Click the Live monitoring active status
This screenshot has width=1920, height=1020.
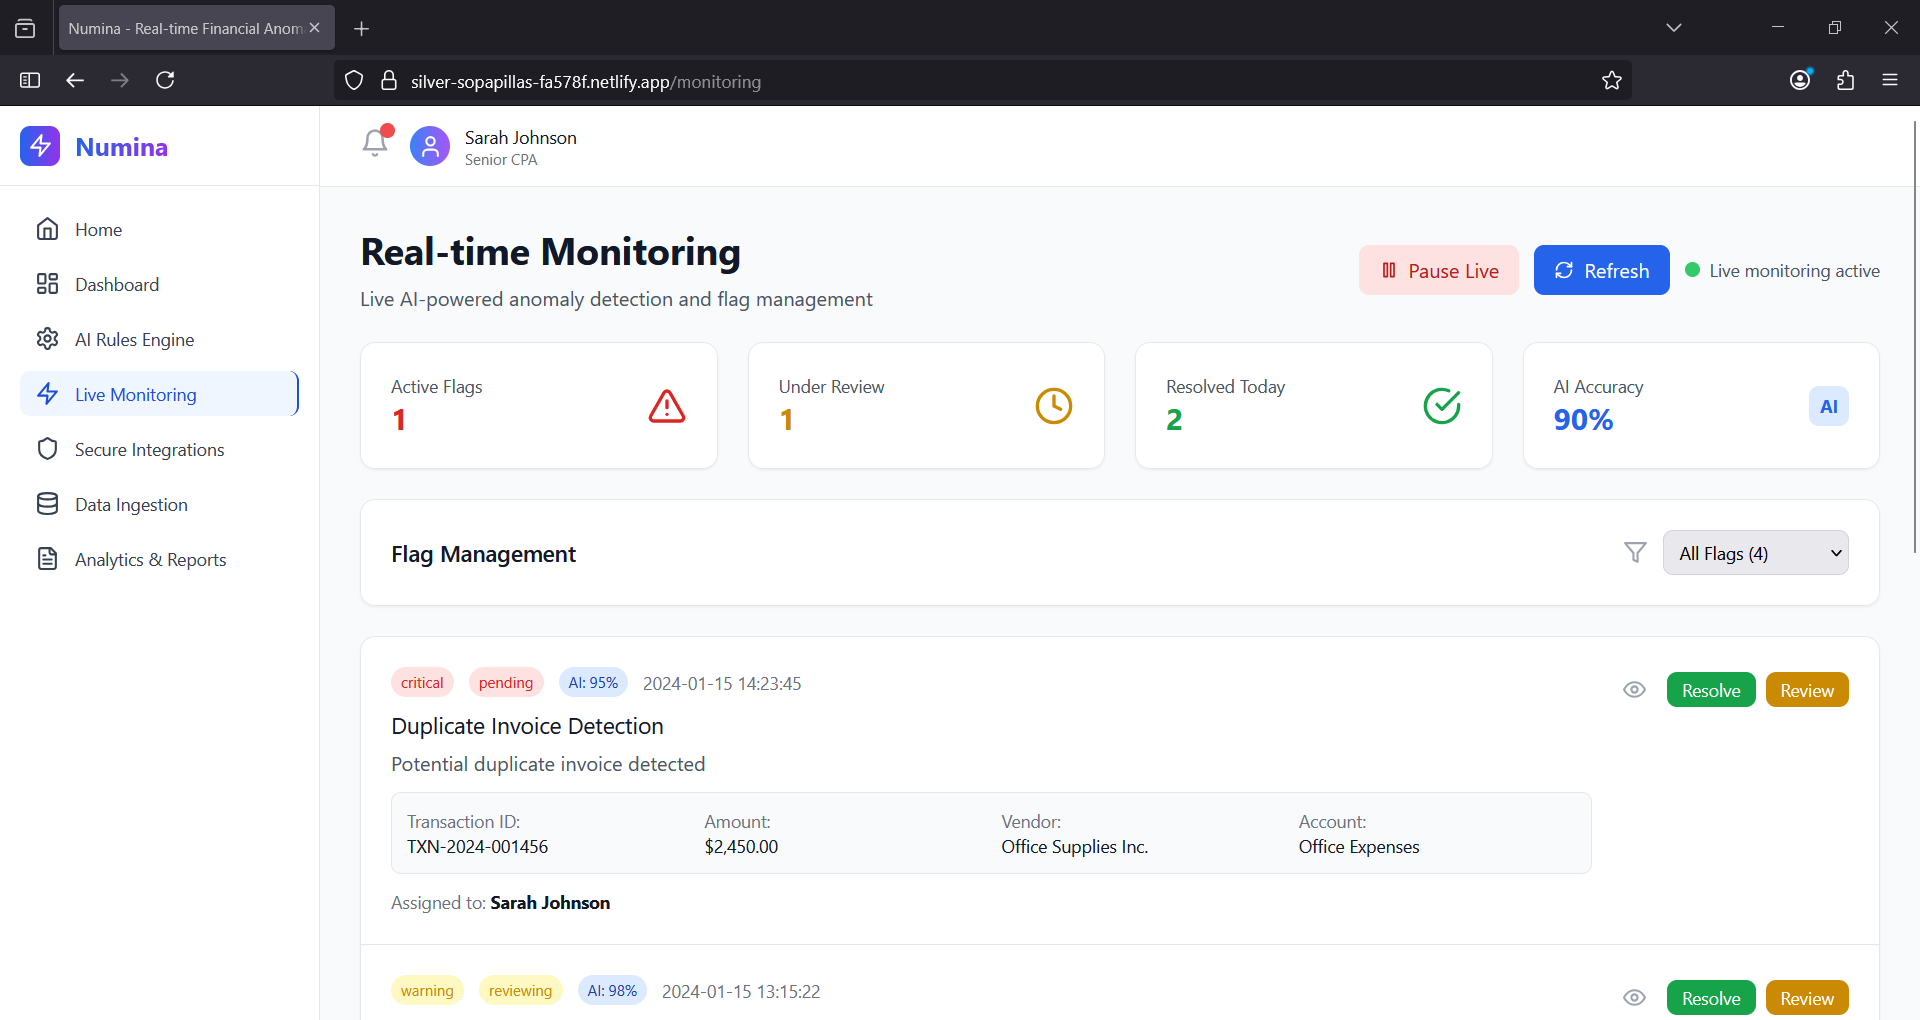click(x=1782, y=271)
